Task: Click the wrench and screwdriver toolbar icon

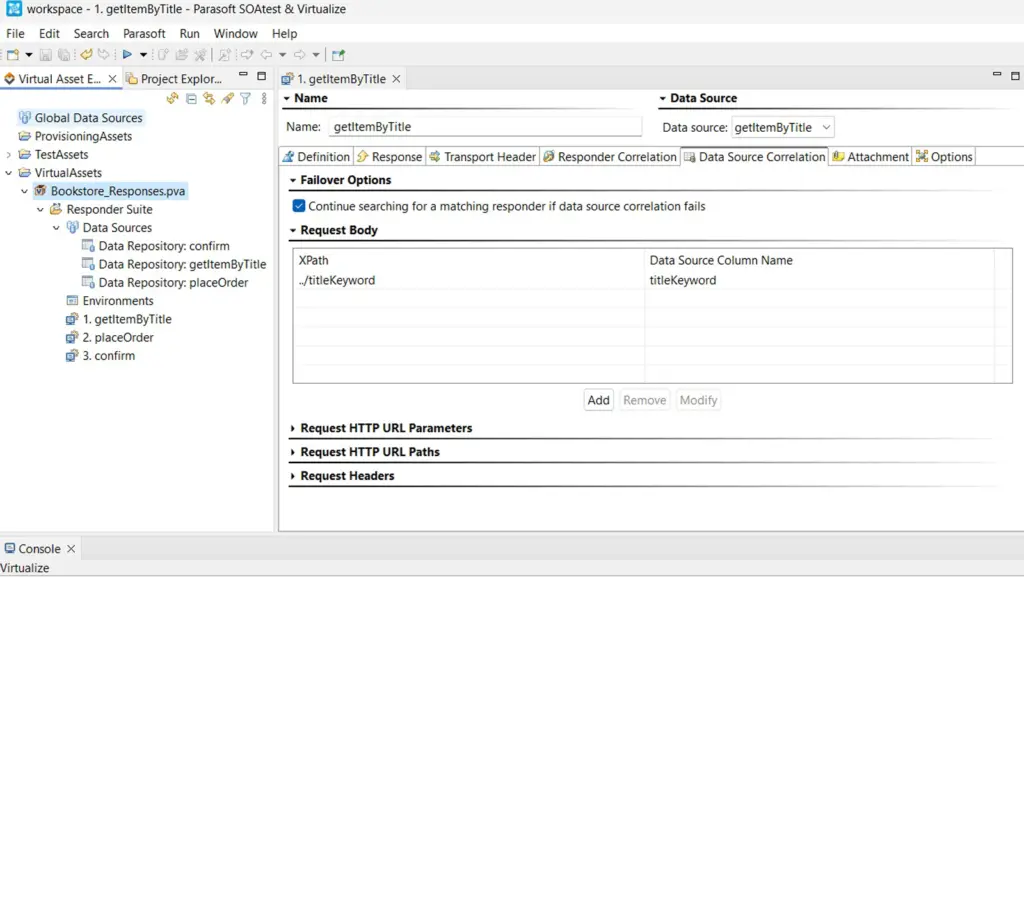Action: click(200, 55)
